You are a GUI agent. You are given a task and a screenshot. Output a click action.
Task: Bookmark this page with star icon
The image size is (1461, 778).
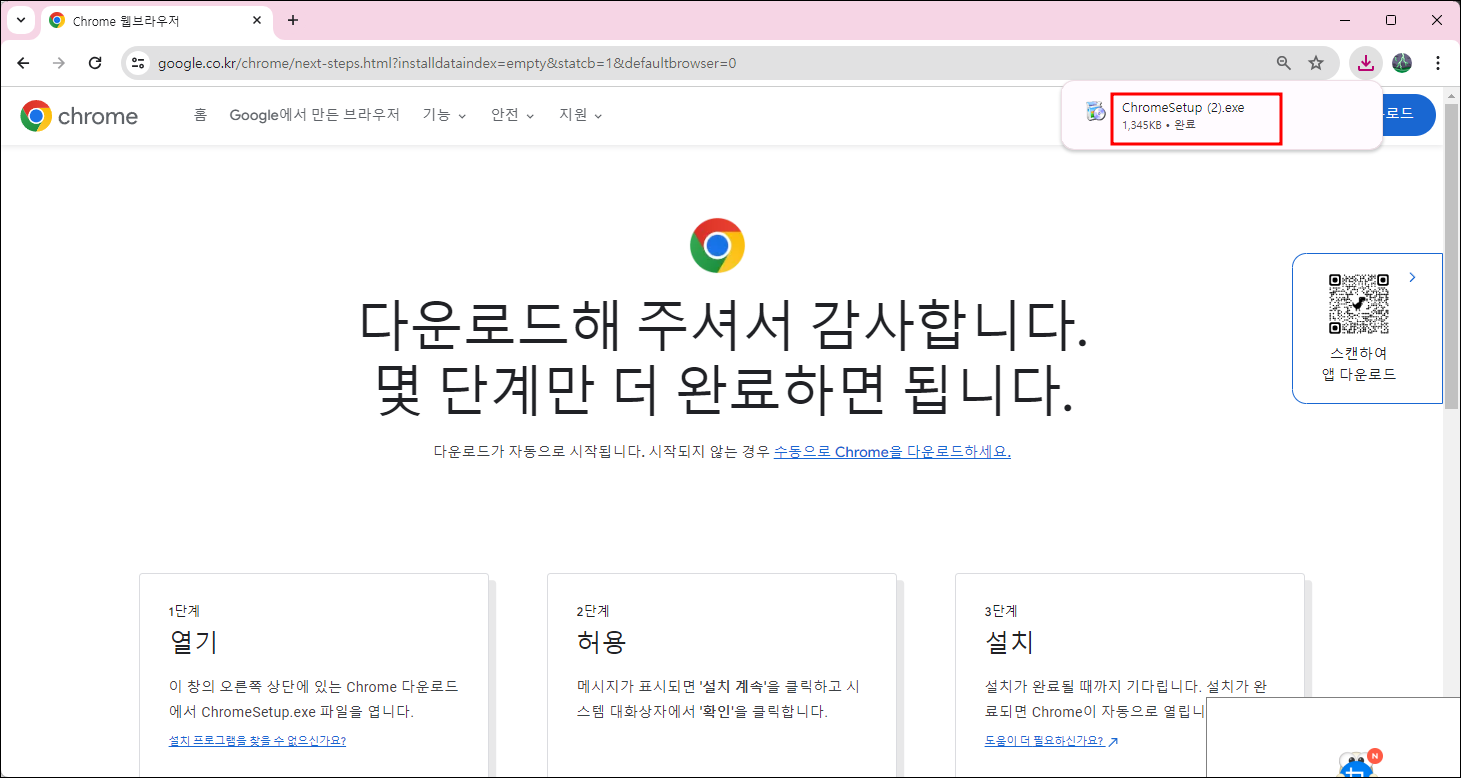tap(1316, 63)
